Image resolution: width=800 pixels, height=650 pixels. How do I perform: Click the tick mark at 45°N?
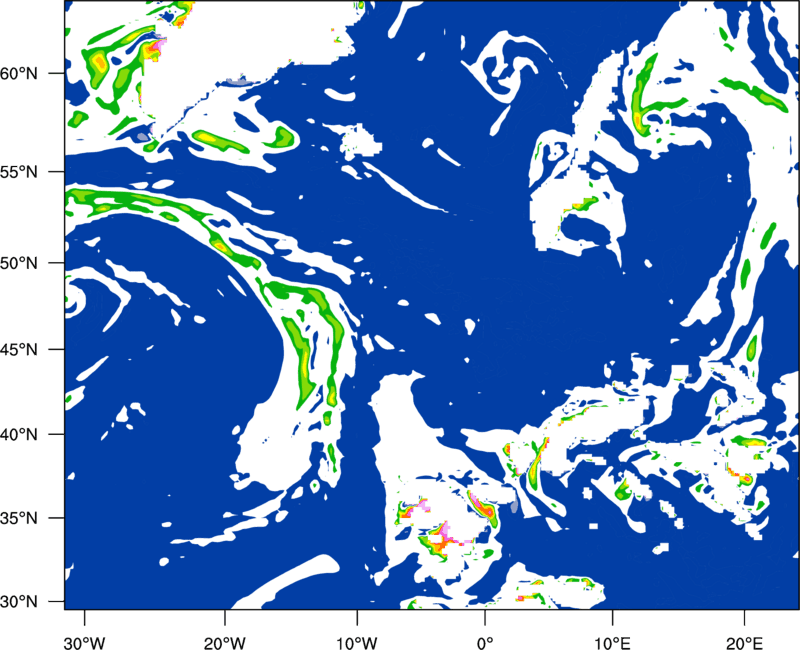[57, 349]
